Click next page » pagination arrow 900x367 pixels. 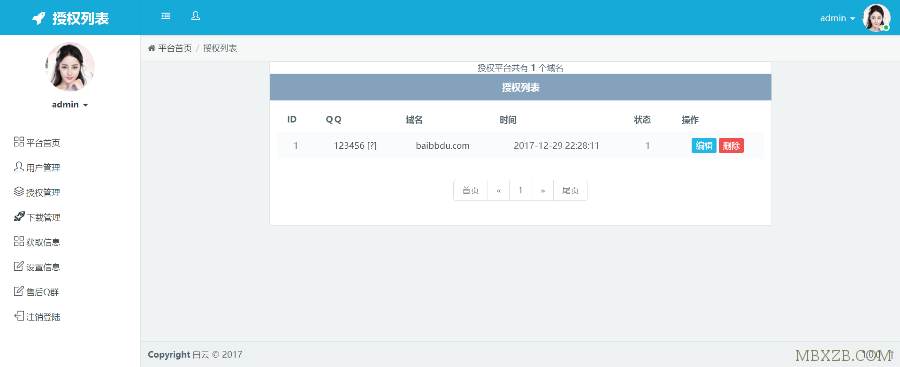click(542, 191)
